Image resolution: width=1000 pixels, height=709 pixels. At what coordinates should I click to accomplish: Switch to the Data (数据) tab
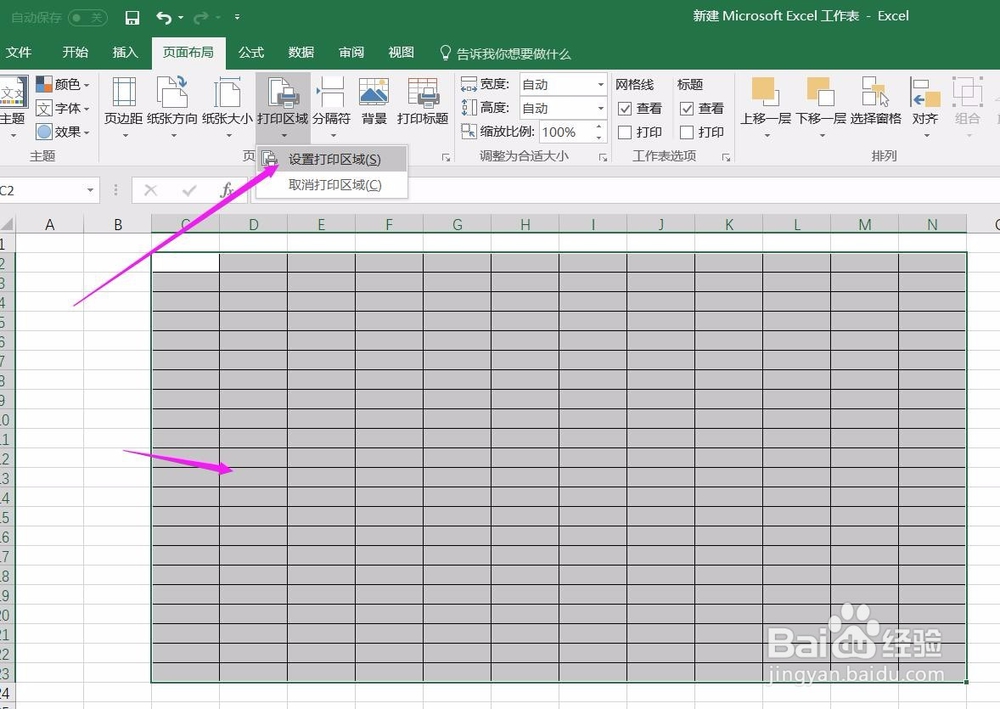(x=300, y=52)
